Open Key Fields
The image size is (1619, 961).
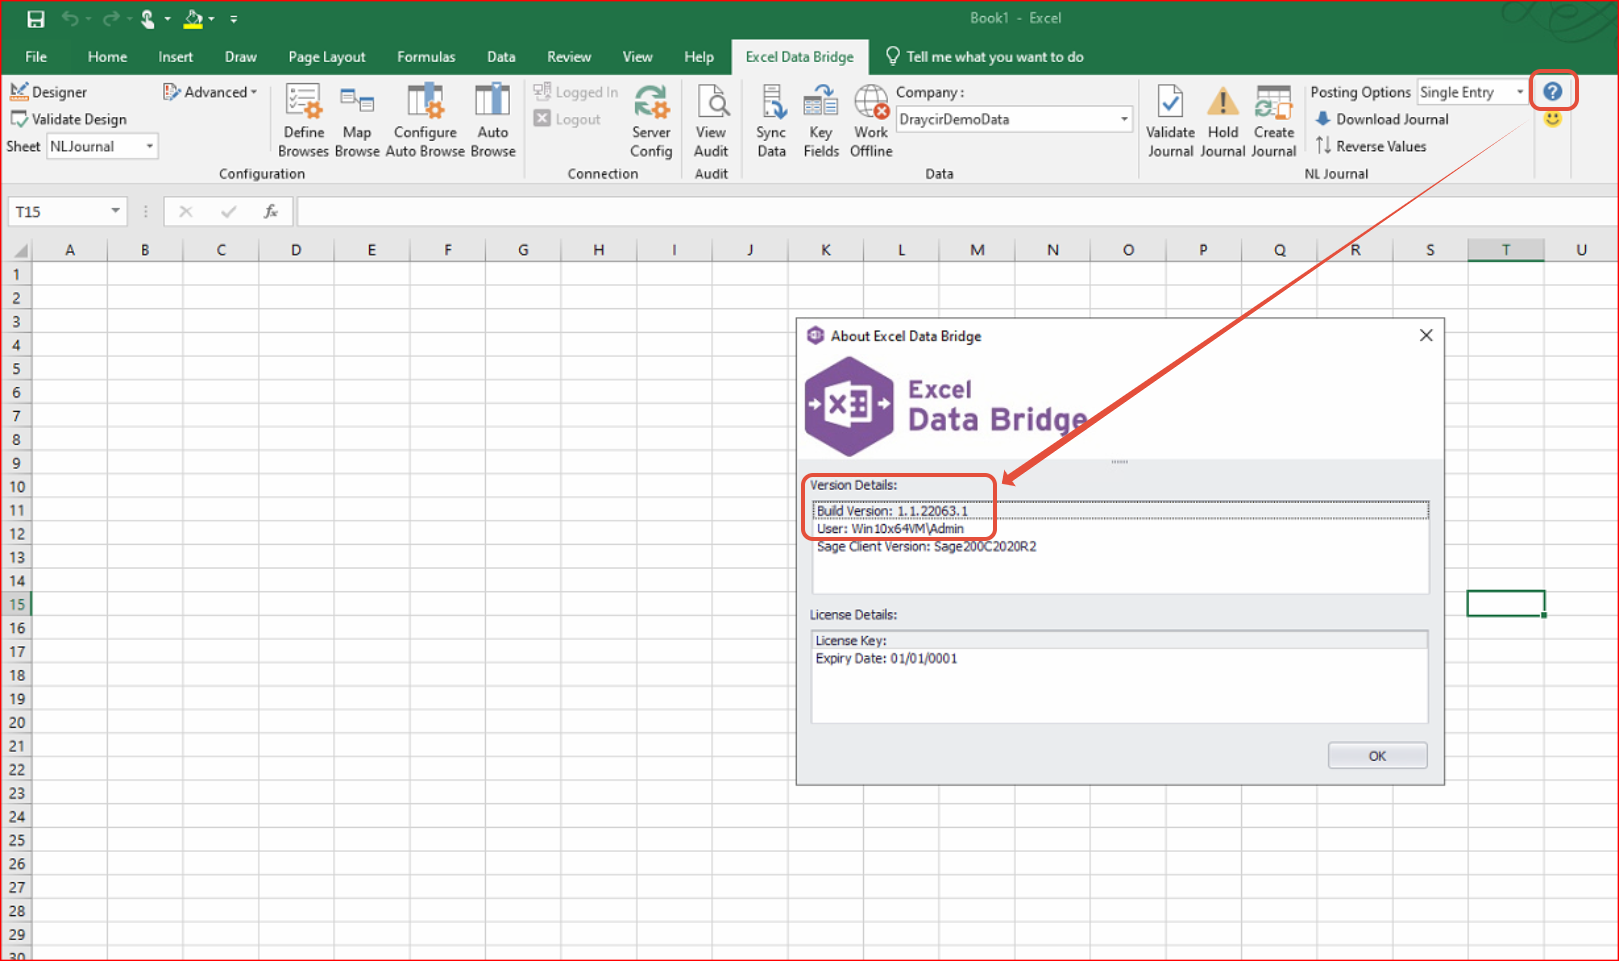pos(821,121)
